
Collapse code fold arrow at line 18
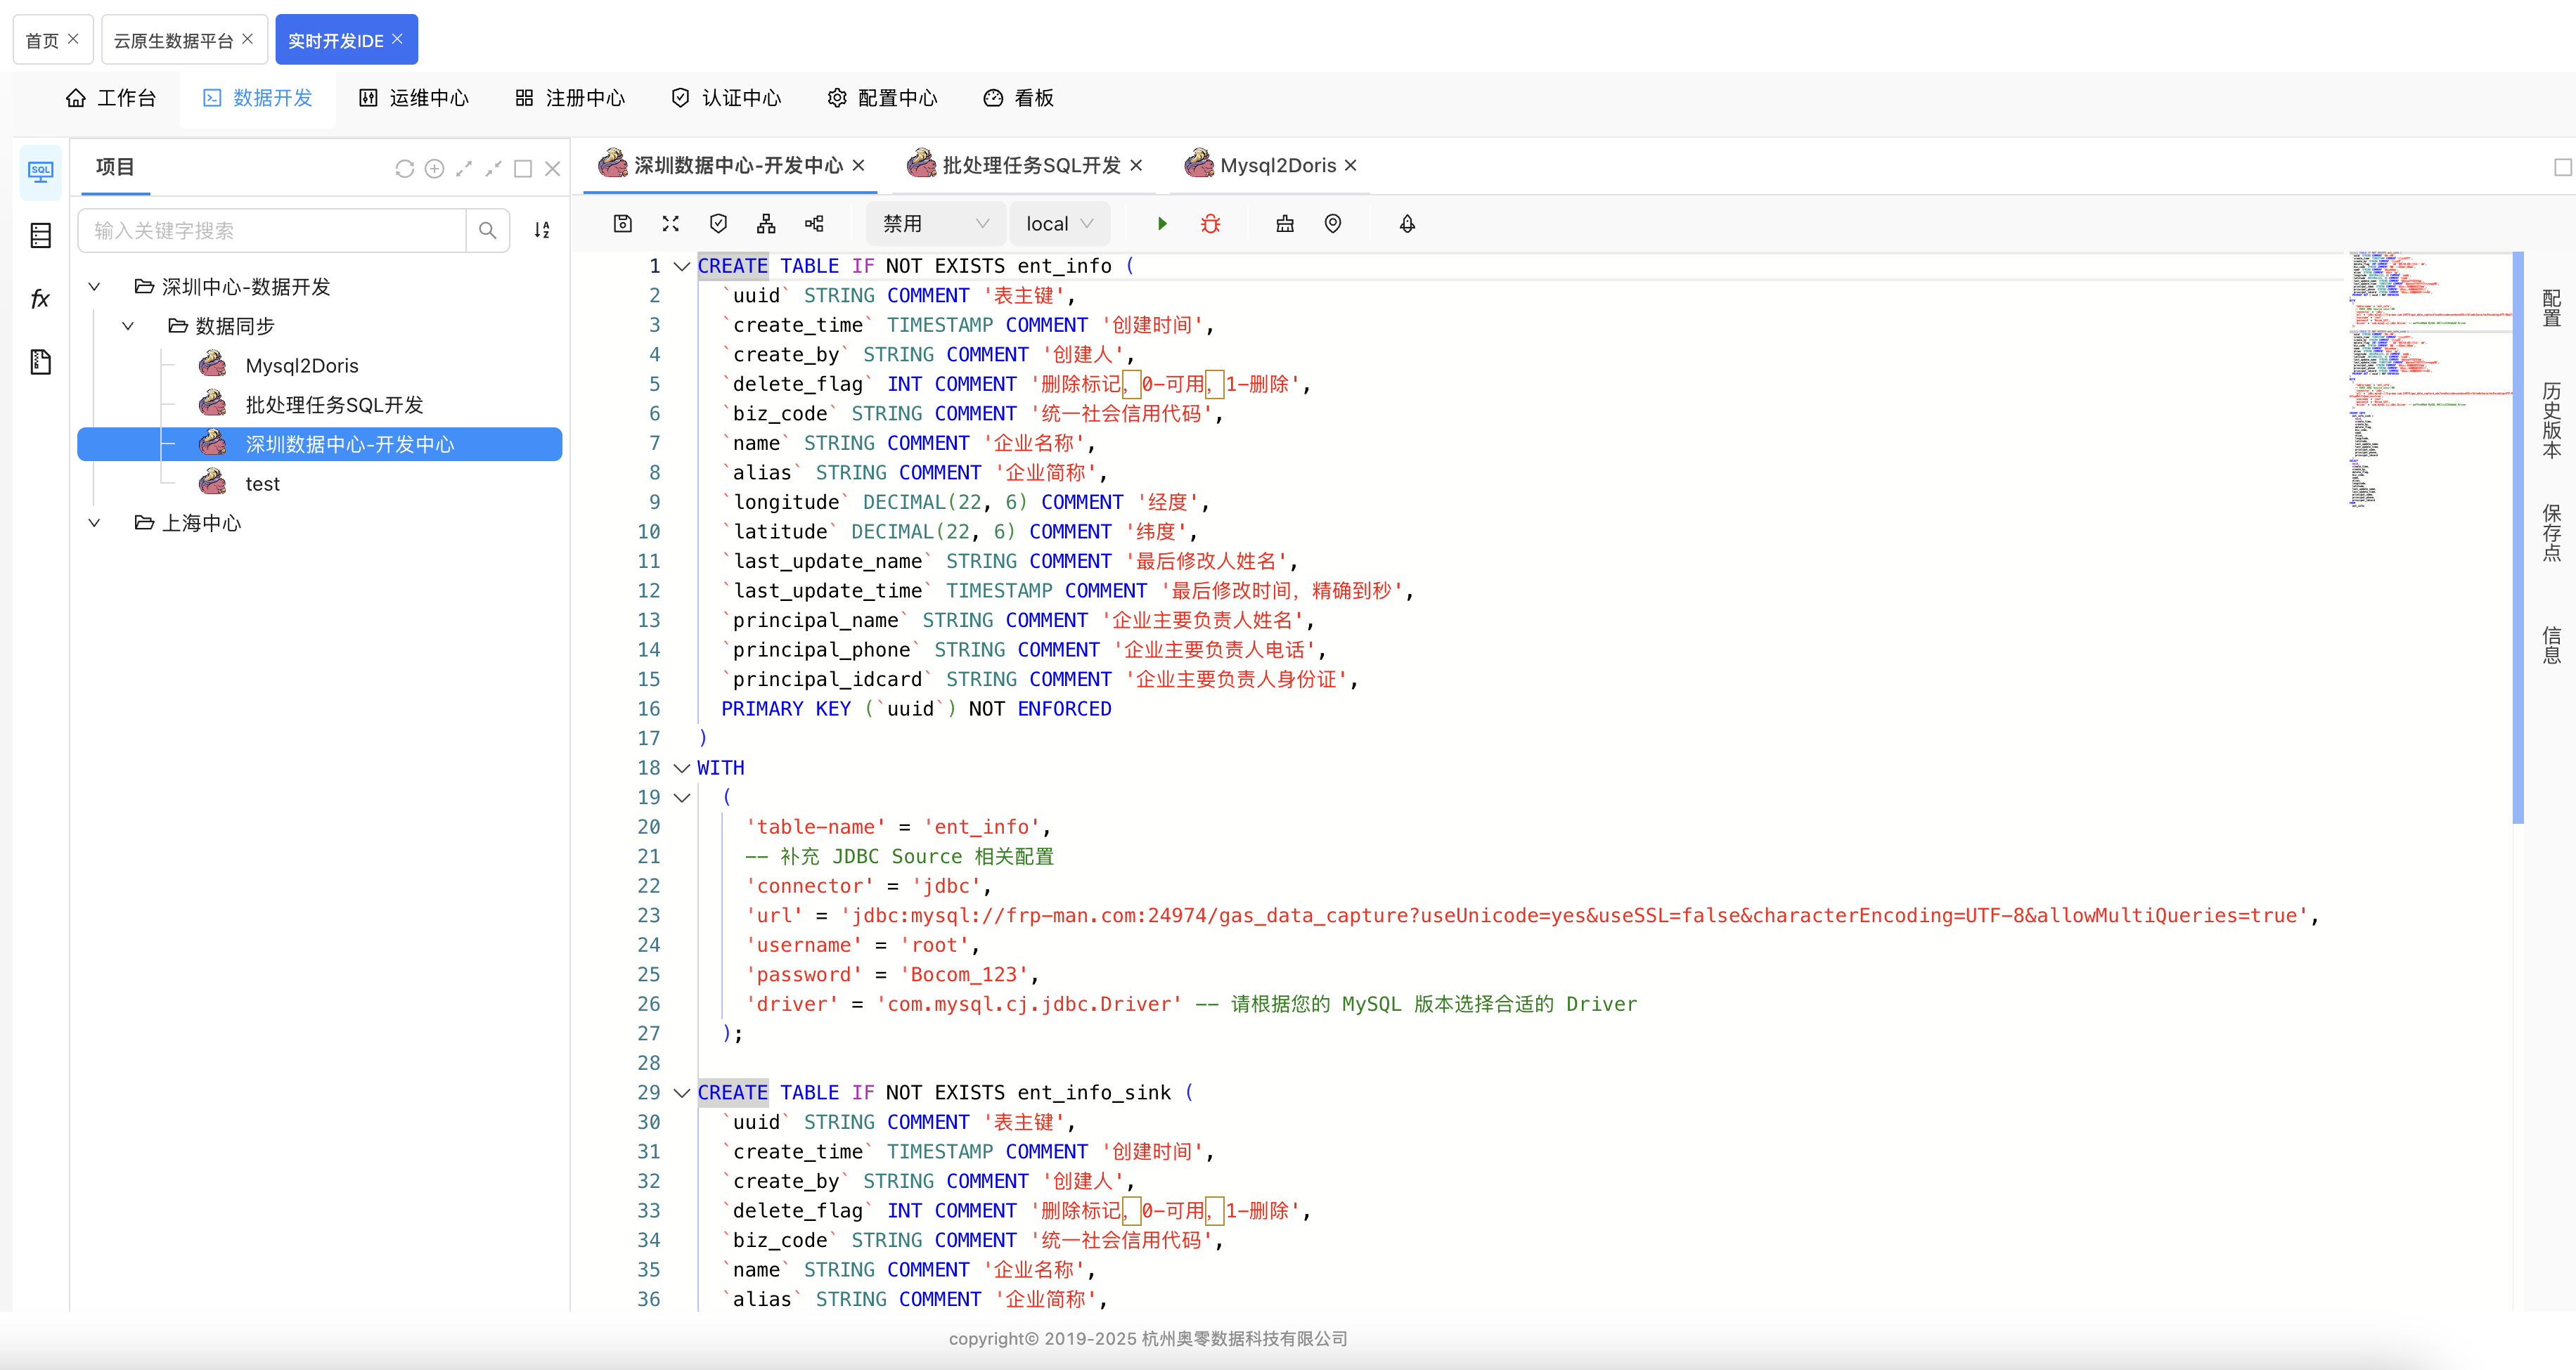coord(682,768)
